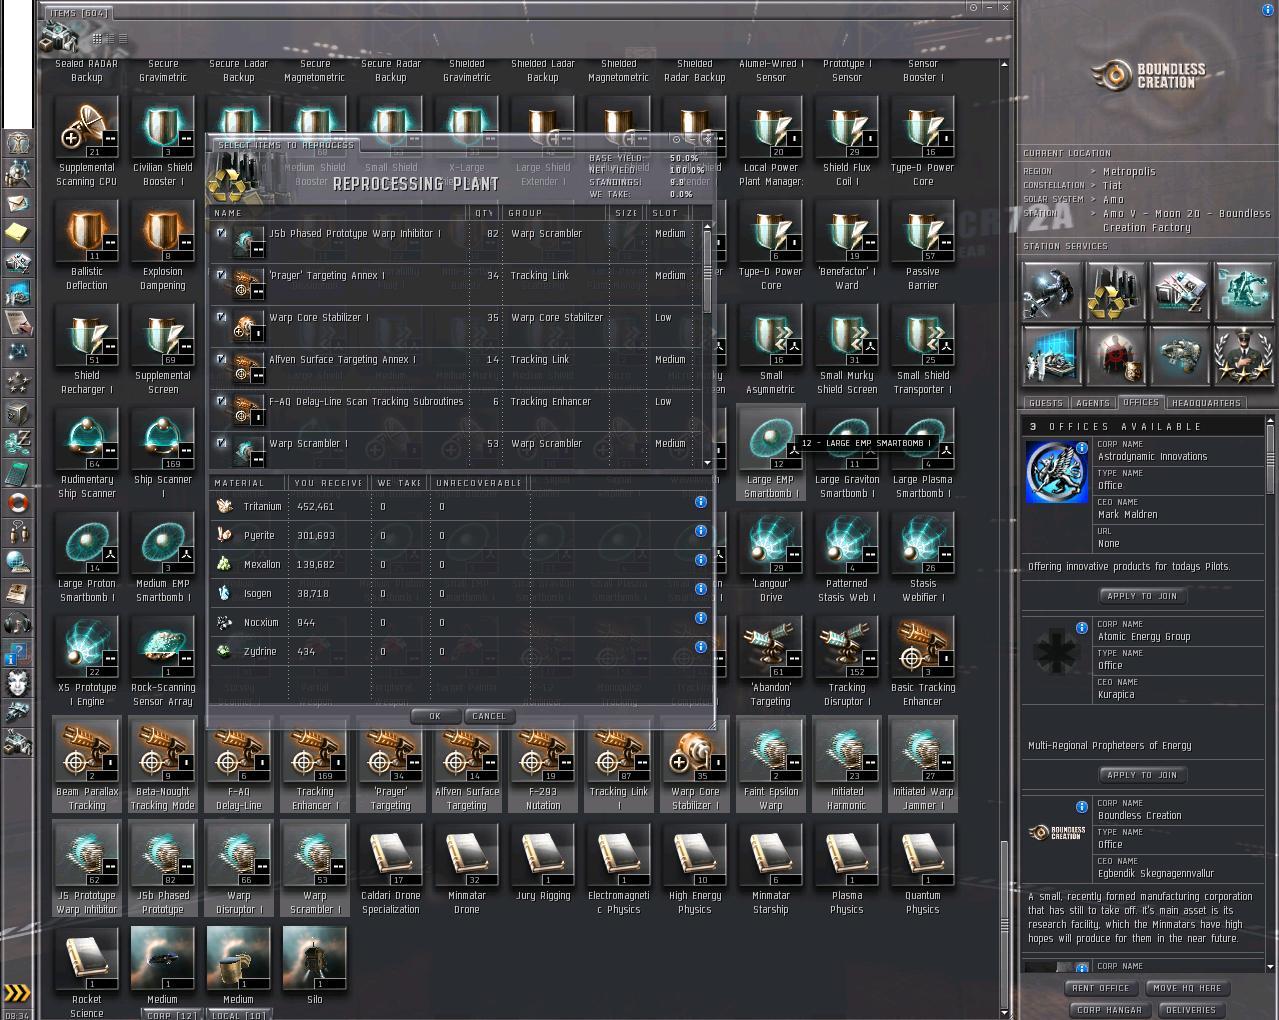Click offices list scroll-down arrow
1279x1020 pixels.
[1271, 967]
